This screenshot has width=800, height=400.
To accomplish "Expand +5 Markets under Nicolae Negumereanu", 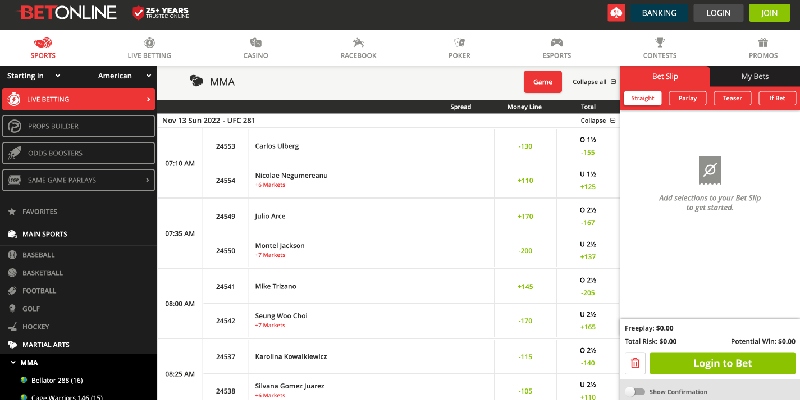I will (x=270, y=185).
